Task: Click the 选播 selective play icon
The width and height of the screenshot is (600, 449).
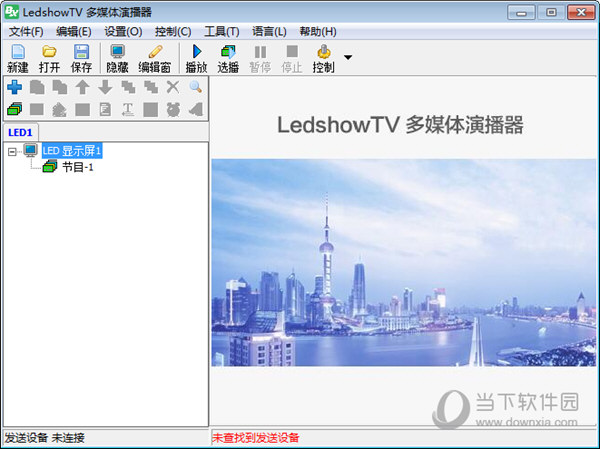Action: coord(228,59)
